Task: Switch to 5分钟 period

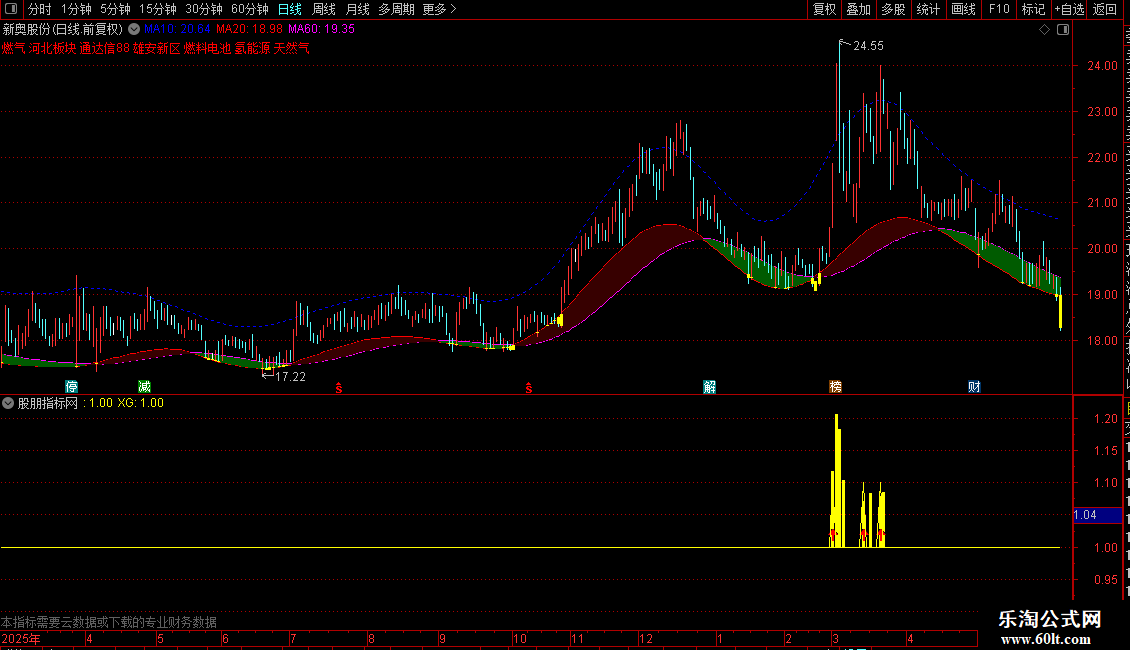Action: (115, 9)
